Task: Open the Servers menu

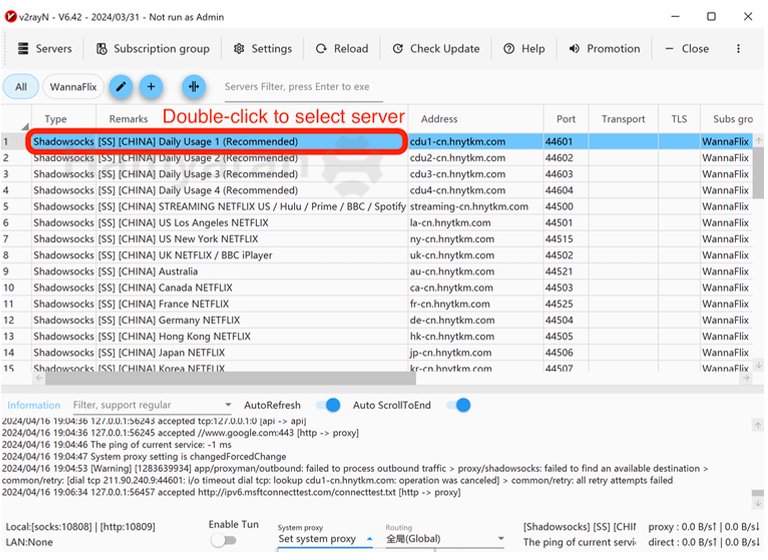Action: 45,48
